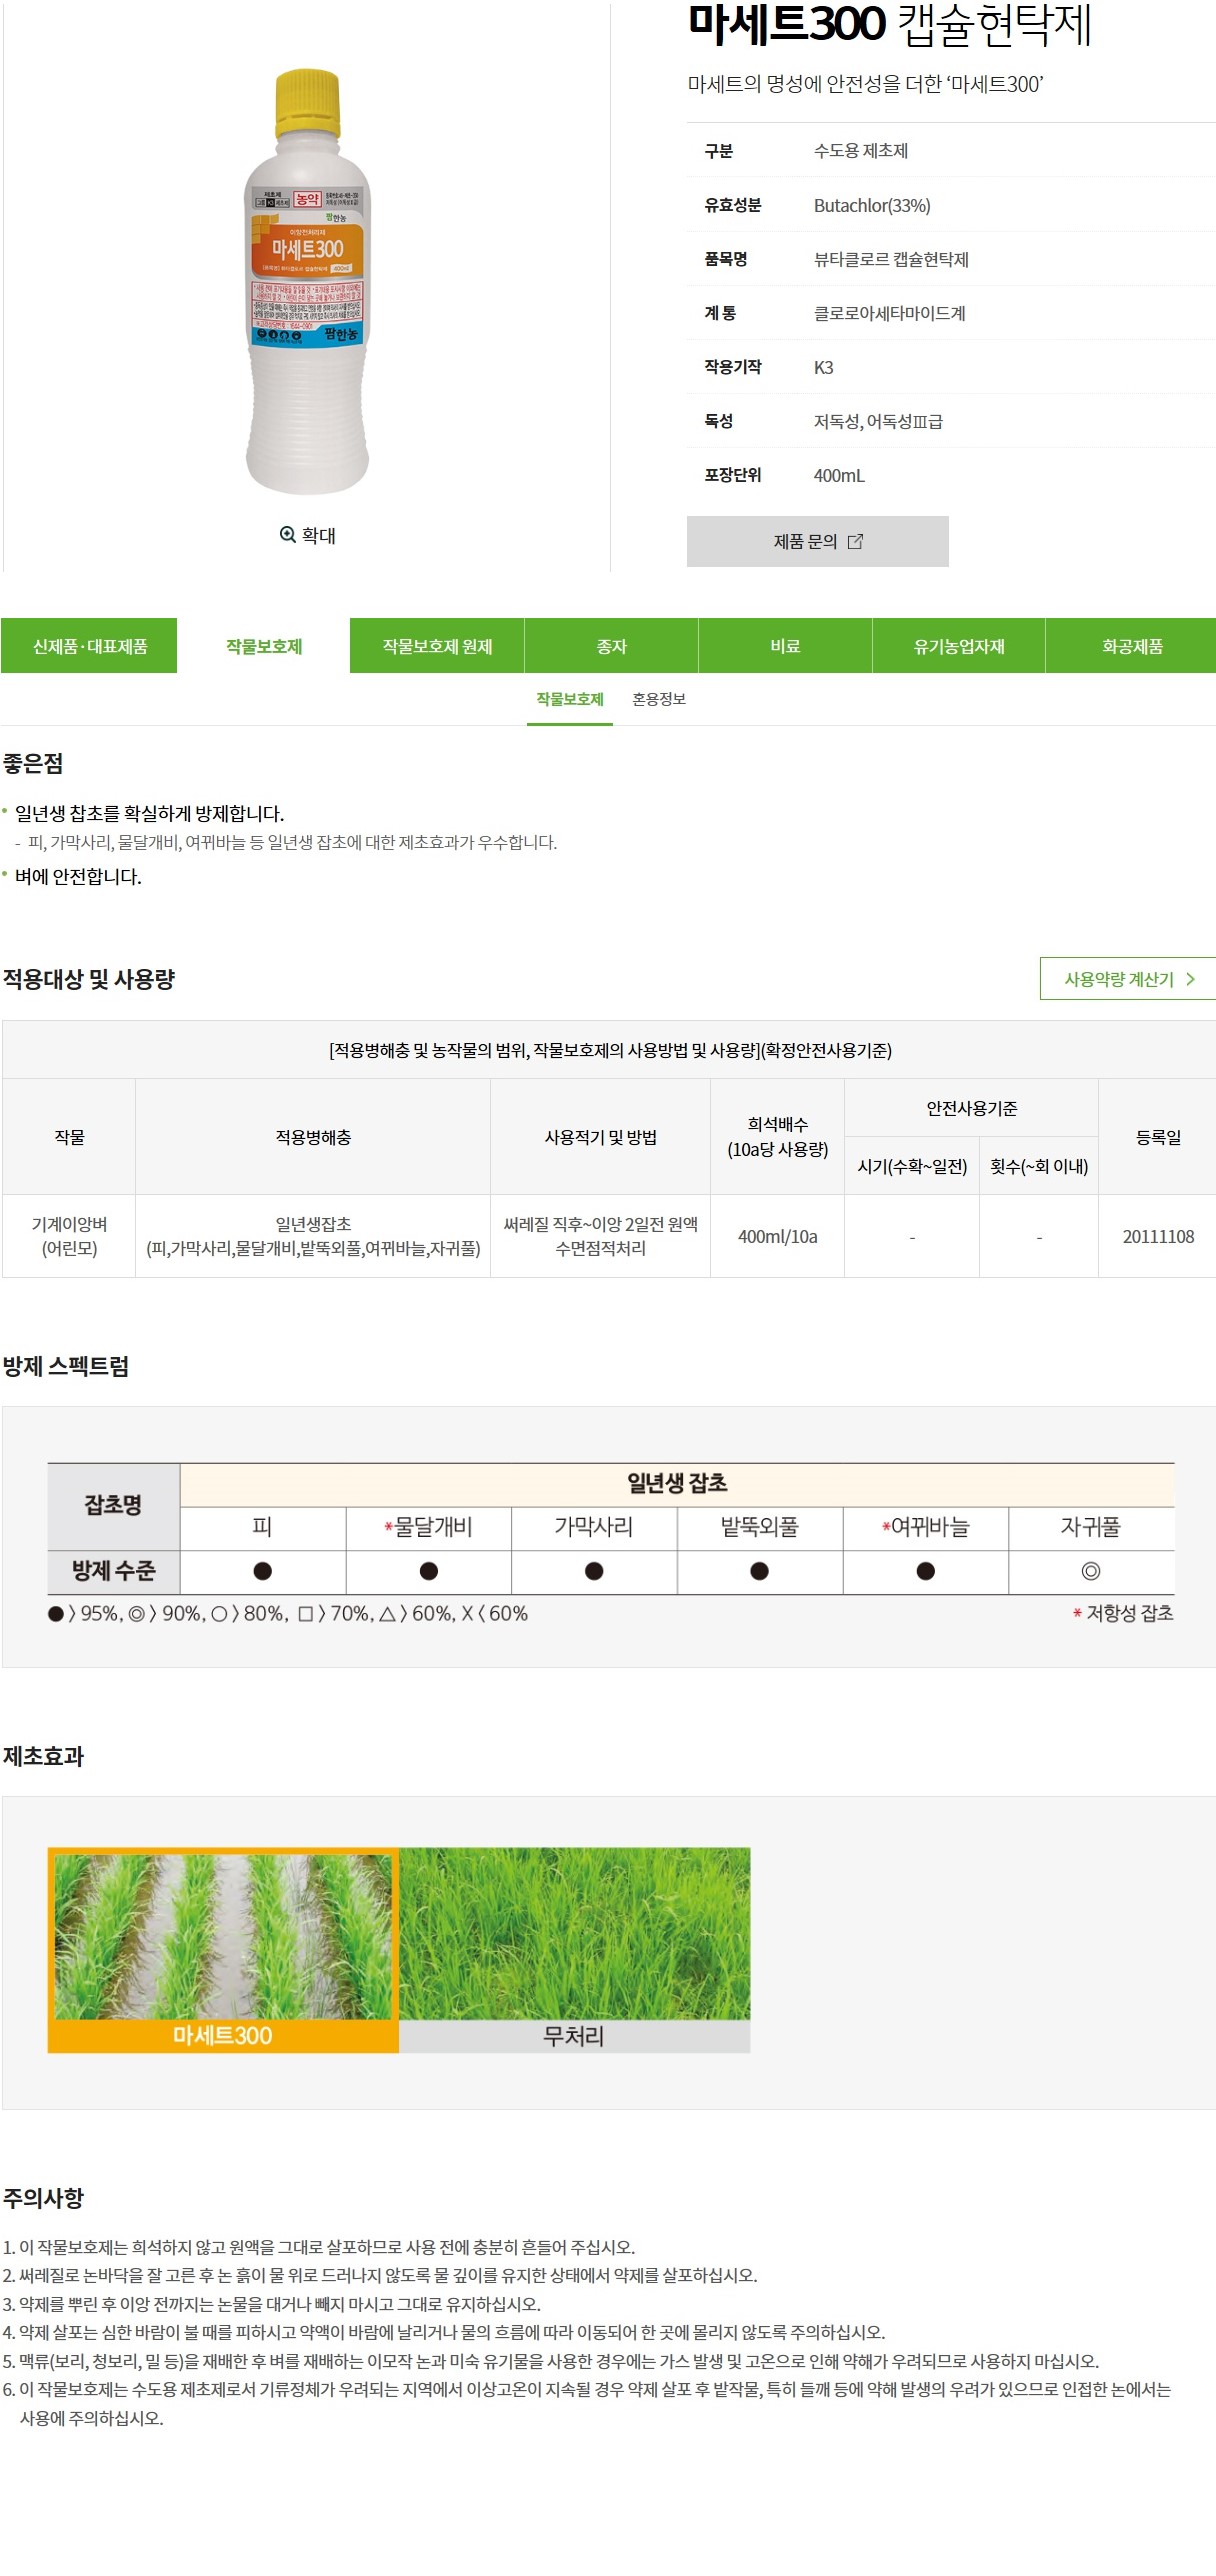Click the 등록일 column header

1158,1137
